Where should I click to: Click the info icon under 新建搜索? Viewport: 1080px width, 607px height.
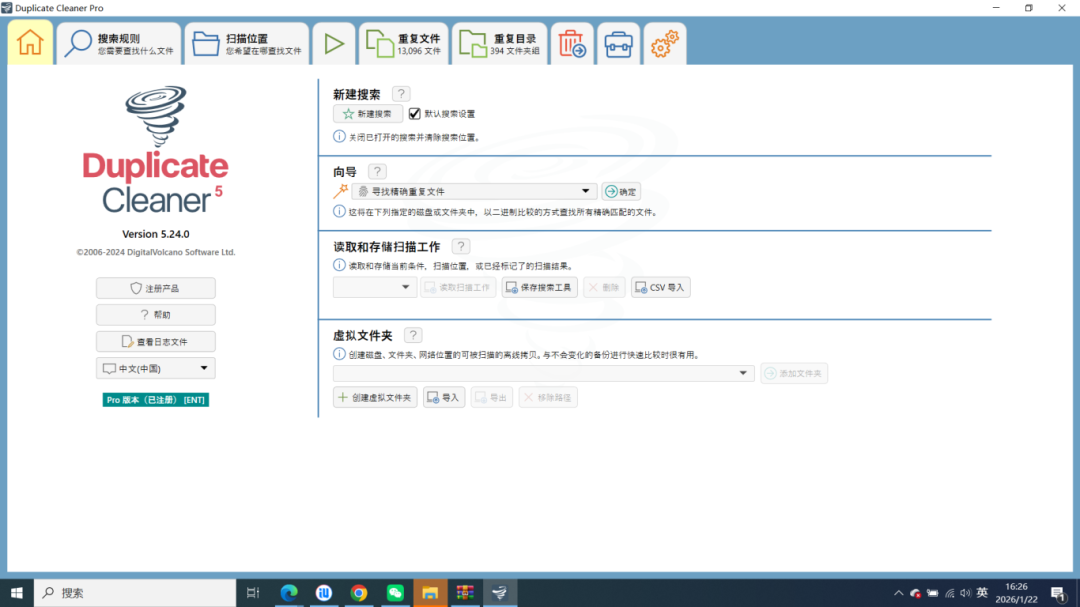point(340,136)
